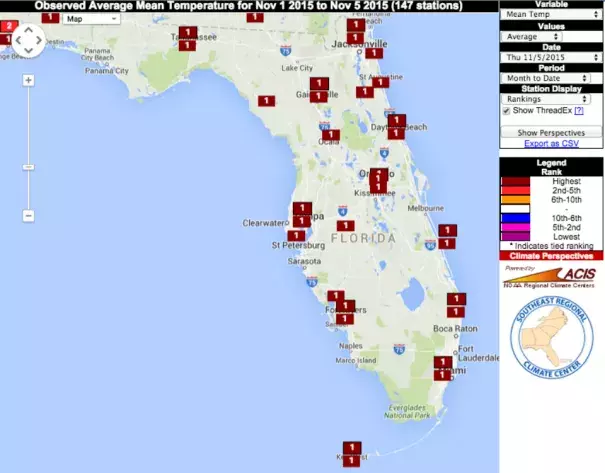Pan the map up using arrow control
Image resolution: width=605 pixels, height=473 pixels.
28,29
